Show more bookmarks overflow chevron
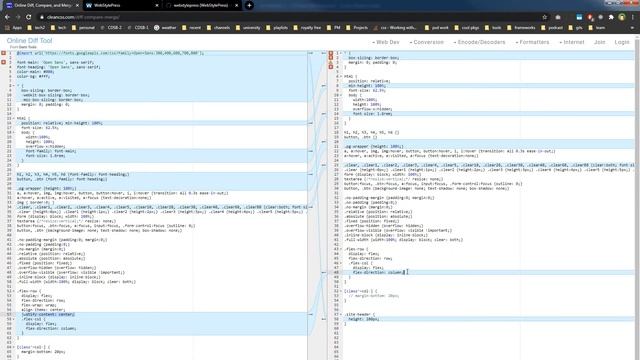The width and height of the screenshot is (640, 360). [632, 28]
